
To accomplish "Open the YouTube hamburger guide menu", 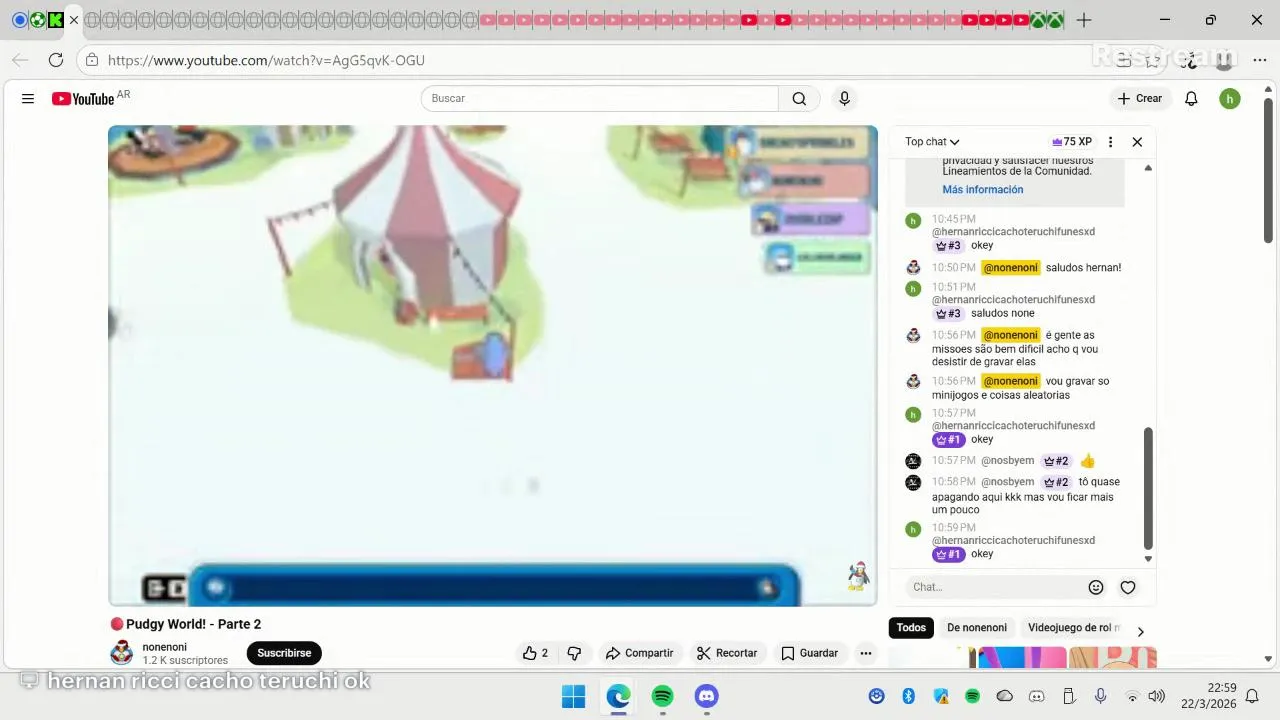I will click(x=28, y=98).
